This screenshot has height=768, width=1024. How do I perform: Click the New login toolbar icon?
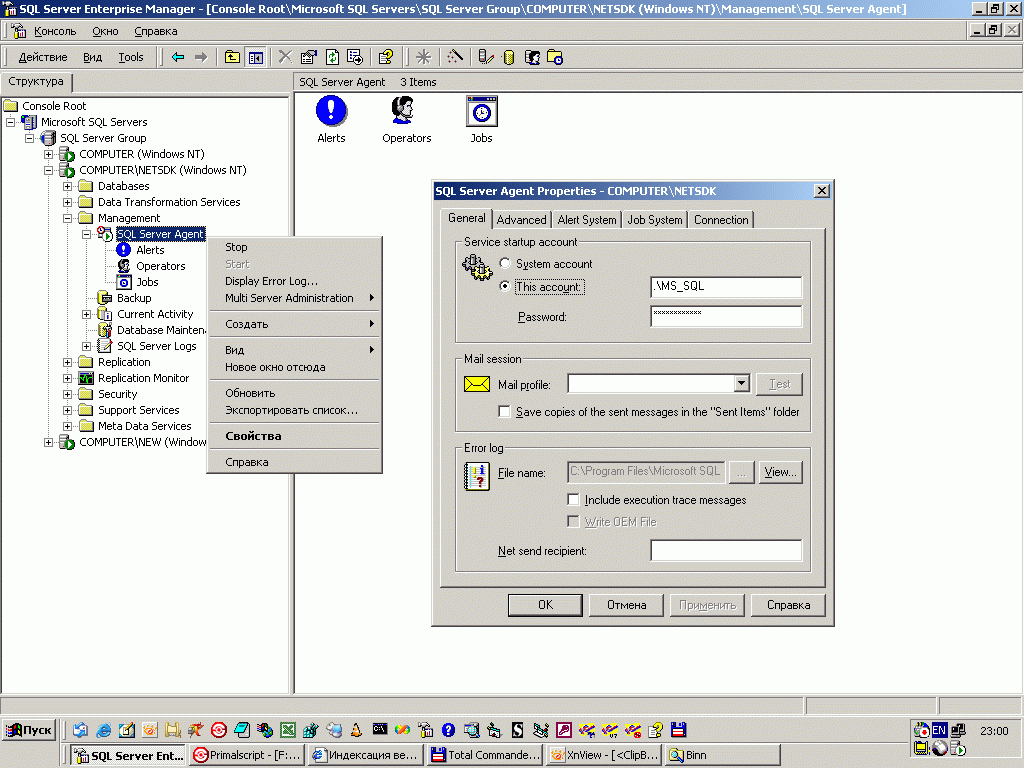(532, 57)
